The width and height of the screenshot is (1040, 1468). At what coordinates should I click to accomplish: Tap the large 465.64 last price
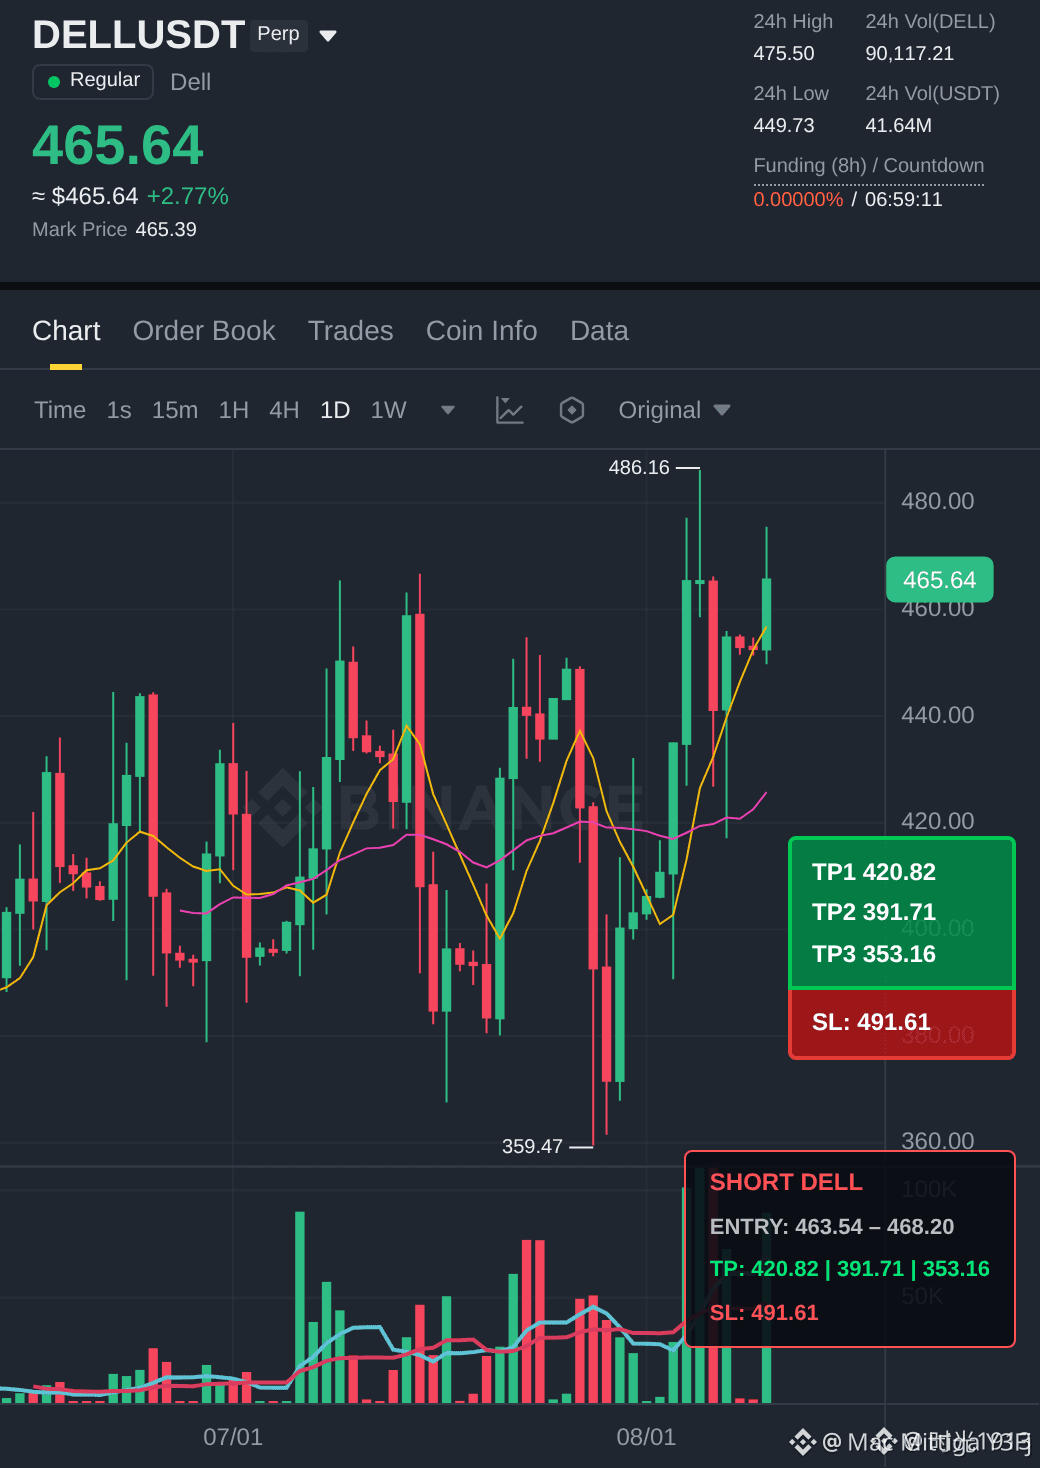(x=118, y=145)
